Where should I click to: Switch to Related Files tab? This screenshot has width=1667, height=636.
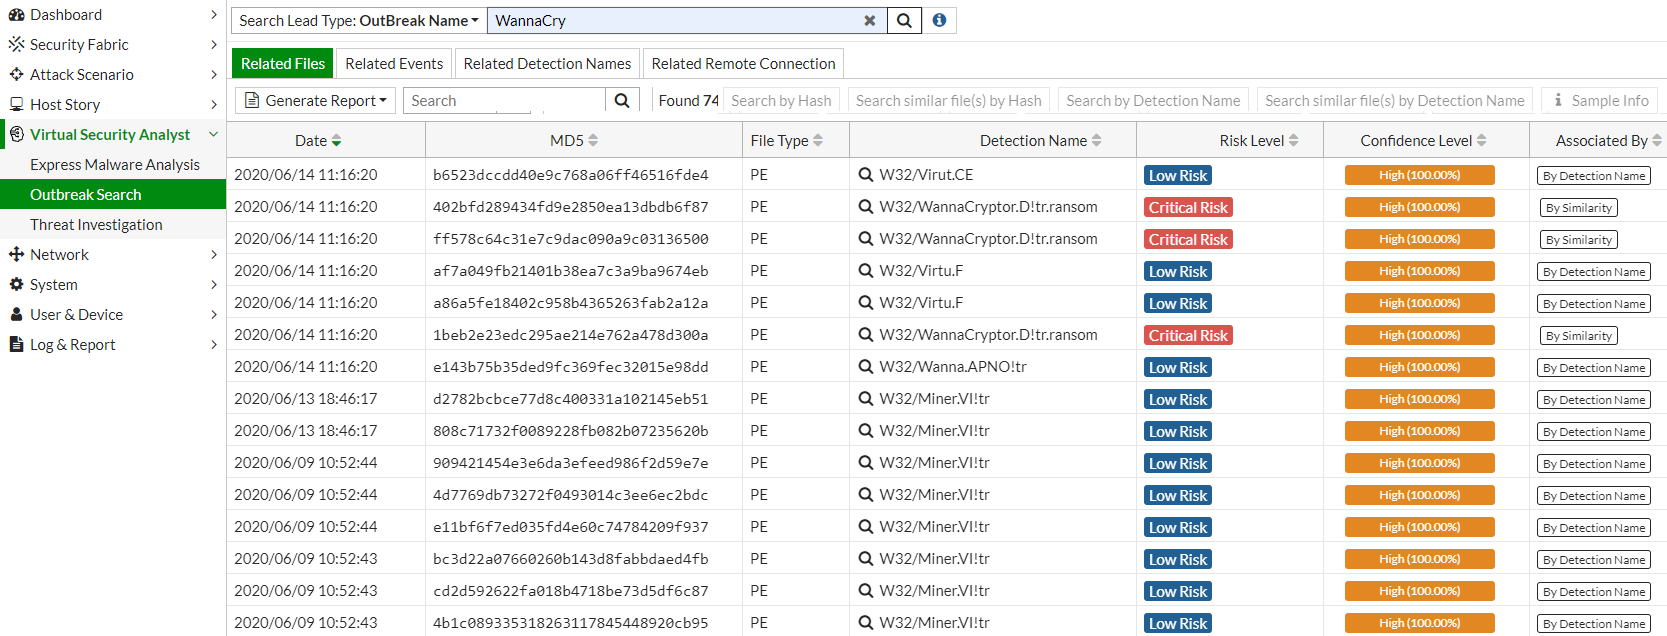tap(283, 64)
